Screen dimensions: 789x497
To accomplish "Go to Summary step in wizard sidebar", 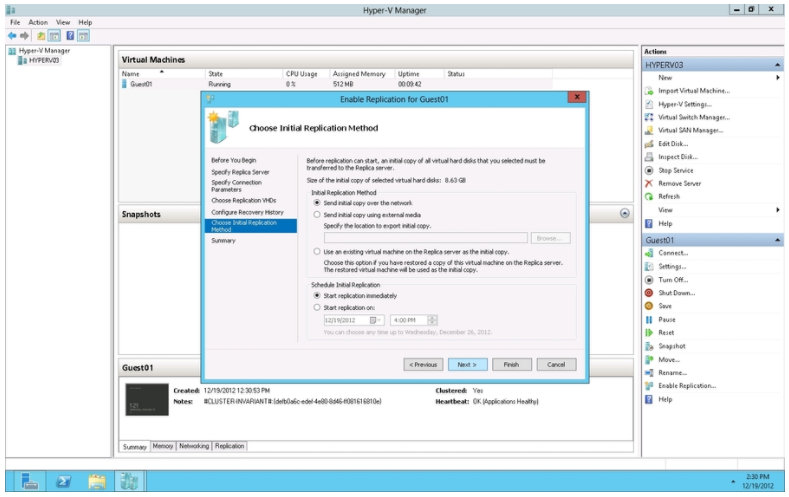I will (x=223, y=240).
